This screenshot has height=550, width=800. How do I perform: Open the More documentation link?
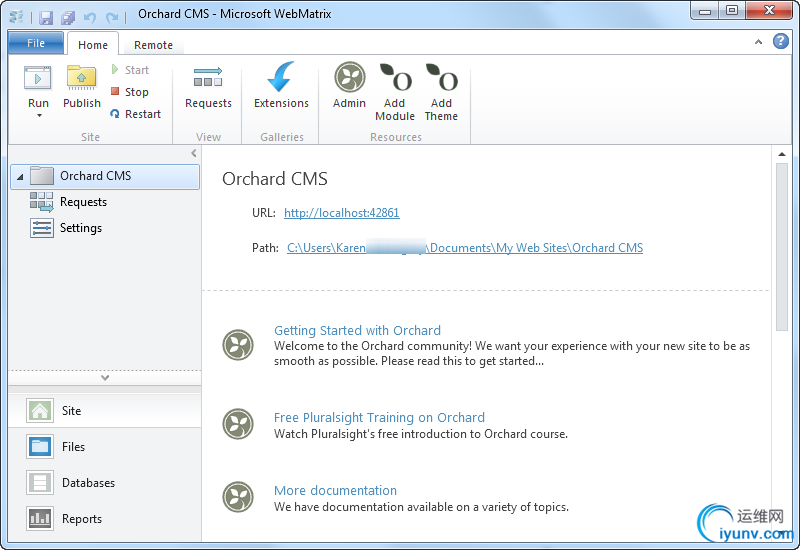coord(335,490)
